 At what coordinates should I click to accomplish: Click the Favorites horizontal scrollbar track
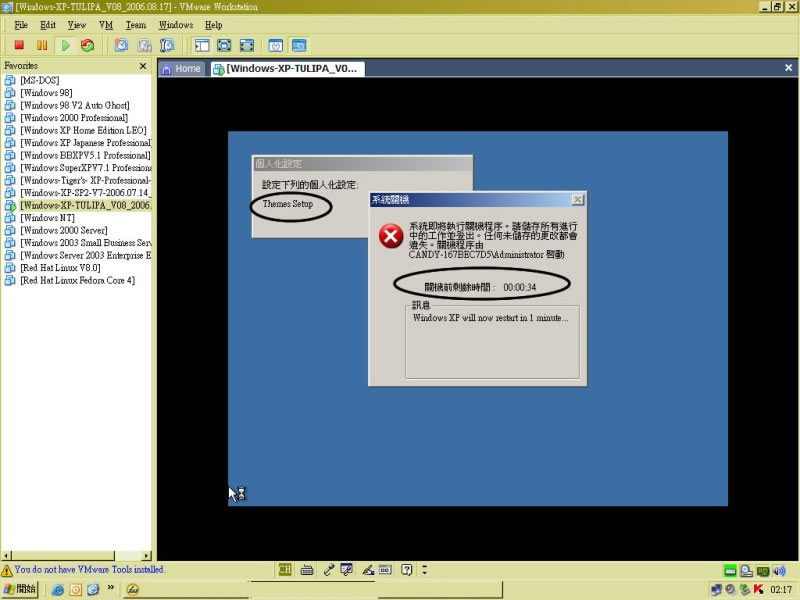[x=129, y=556]
